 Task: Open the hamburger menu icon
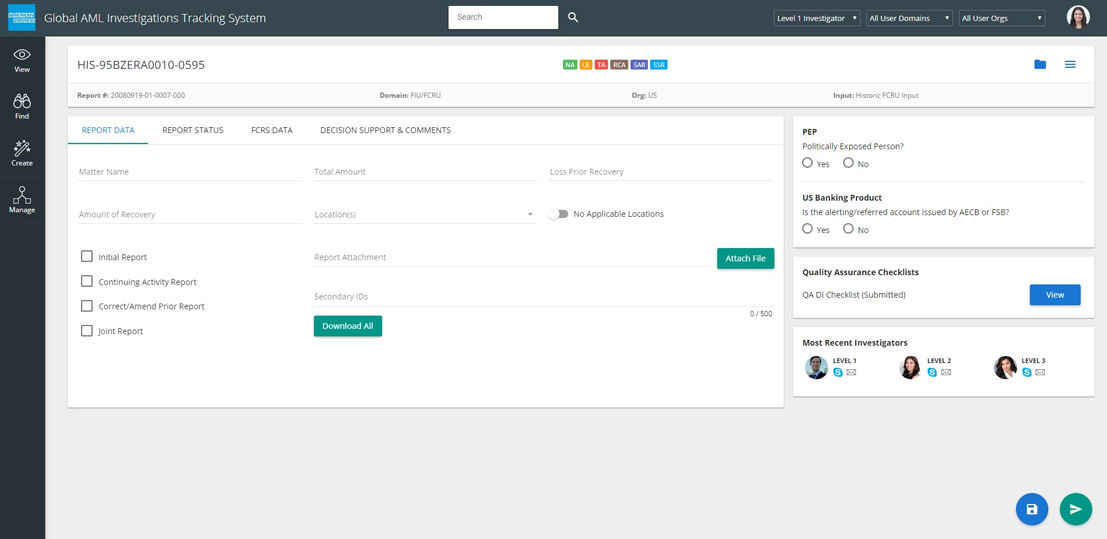1070,65
